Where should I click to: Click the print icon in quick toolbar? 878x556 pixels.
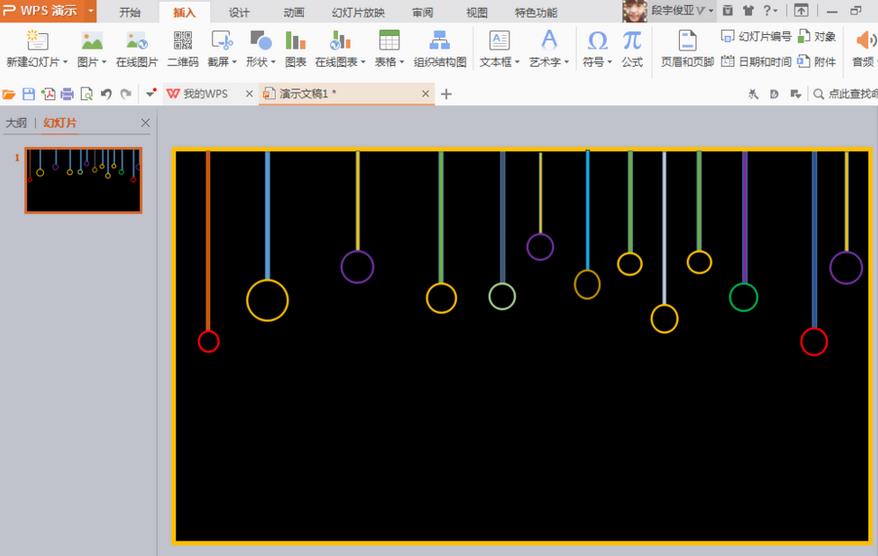[x=67, y=94]
